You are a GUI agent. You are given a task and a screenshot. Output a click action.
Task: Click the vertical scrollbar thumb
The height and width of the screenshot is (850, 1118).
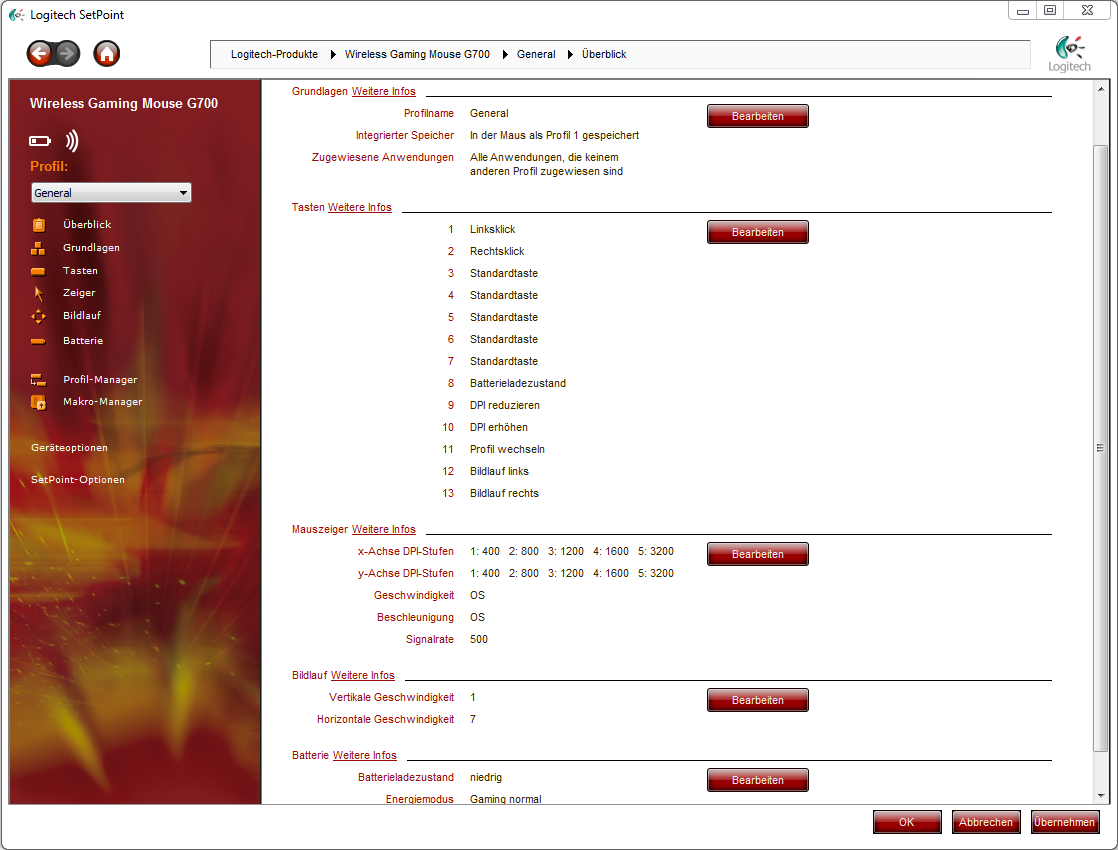pyautogui.click(x=1100, y=447)
